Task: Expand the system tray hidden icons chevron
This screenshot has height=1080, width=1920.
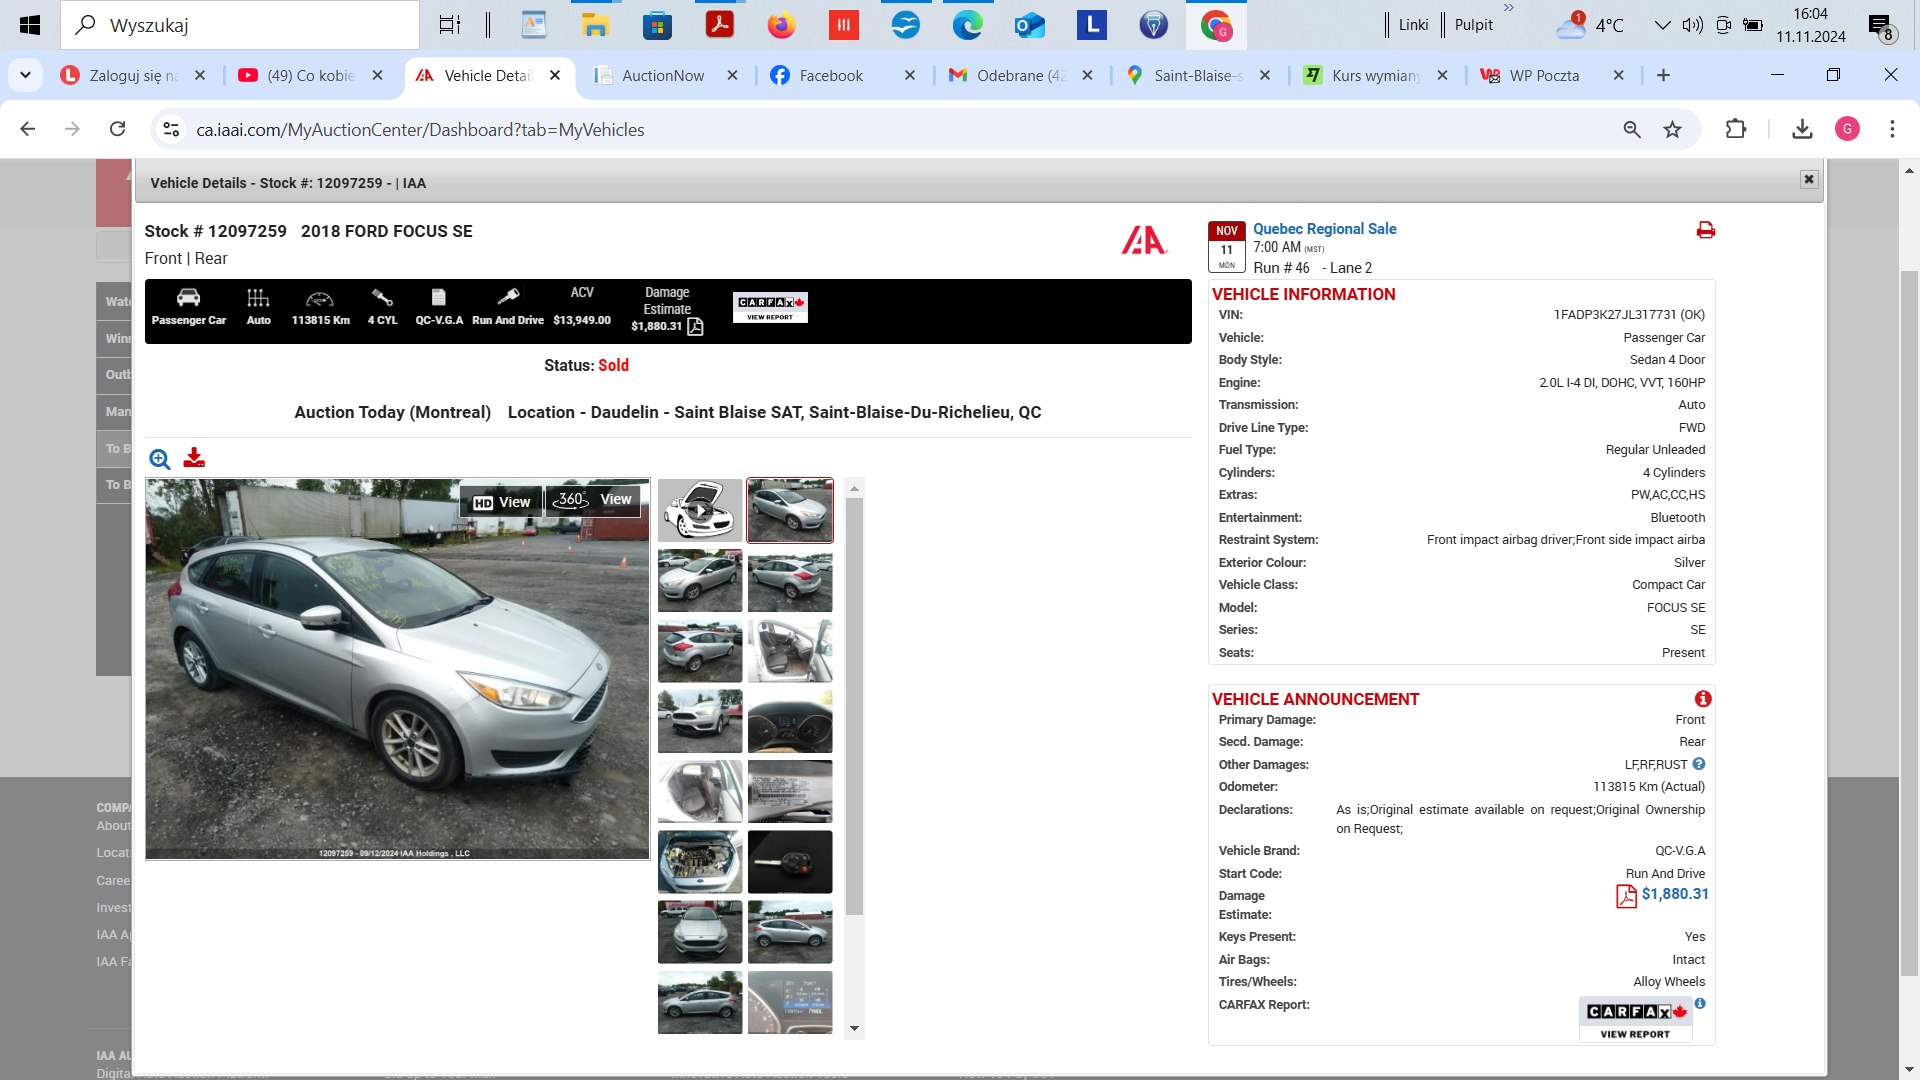Action: (1662, 25)
